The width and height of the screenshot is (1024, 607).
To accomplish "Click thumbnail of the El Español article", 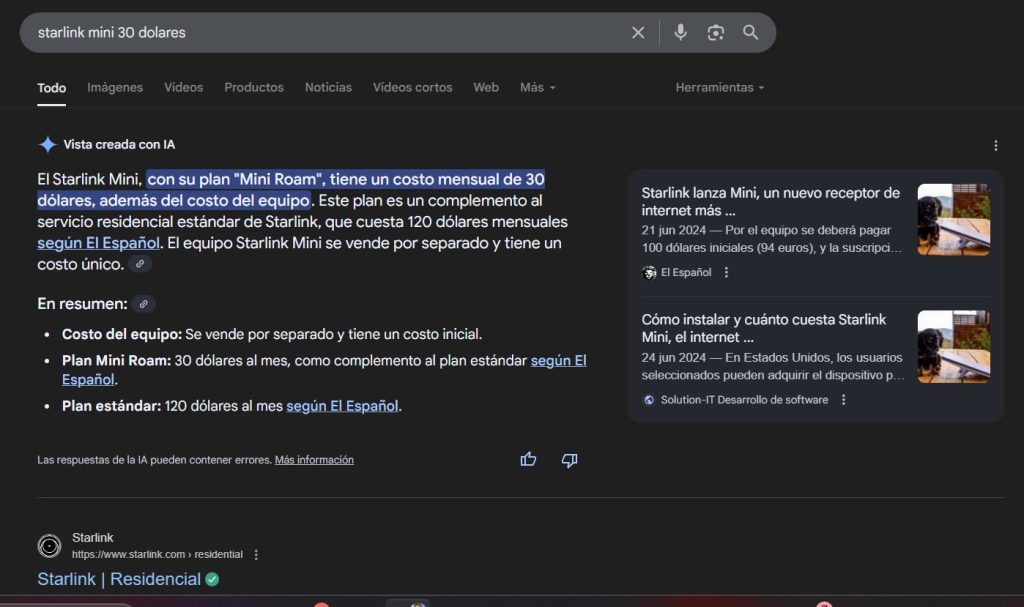I will pyautogui.click(x=953, y=220).
